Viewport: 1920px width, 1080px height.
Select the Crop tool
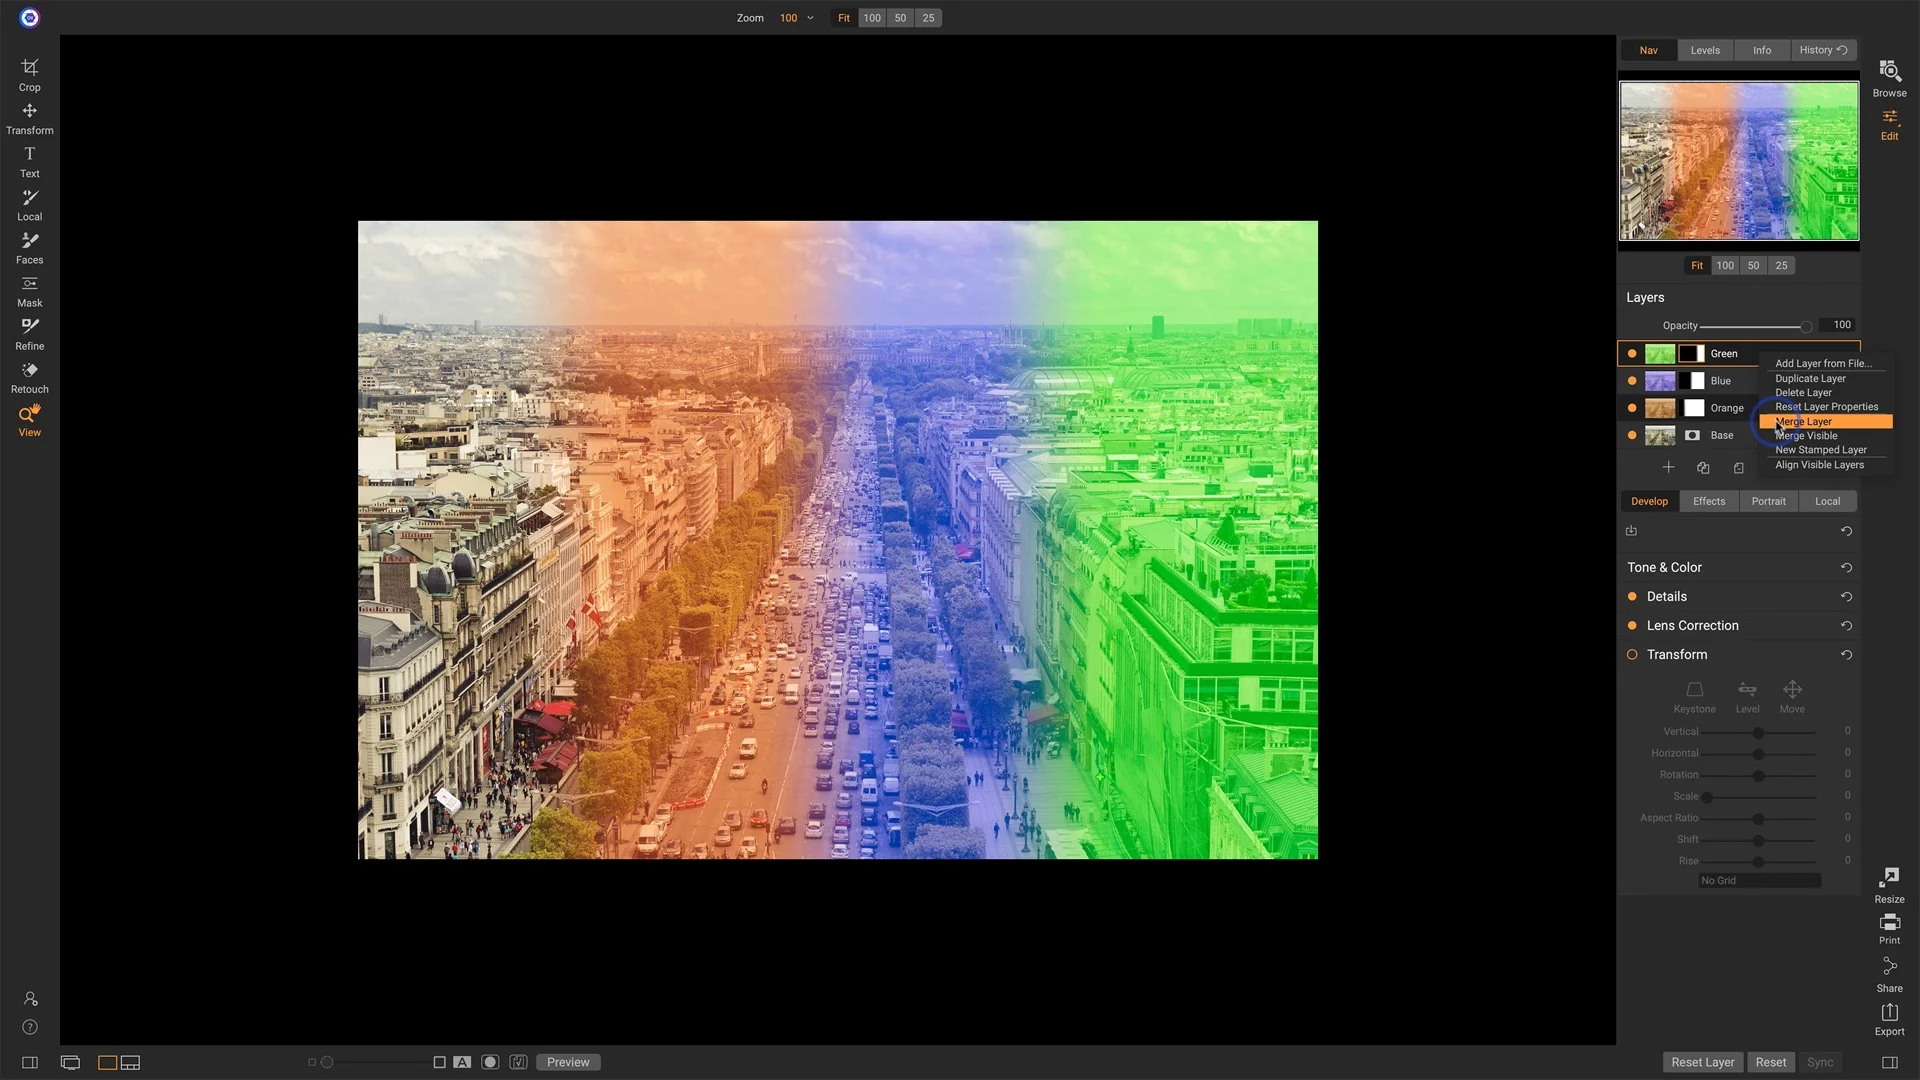point(30,75)
